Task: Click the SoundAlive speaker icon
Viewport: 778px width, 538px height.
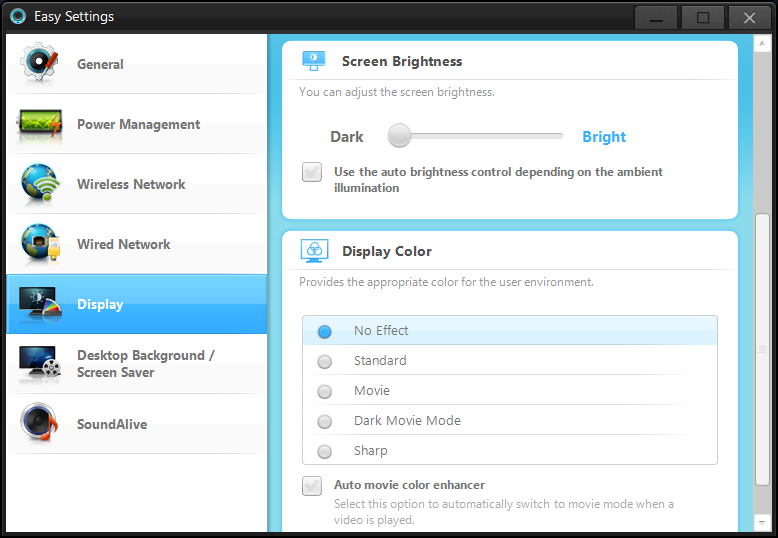Action: (40, 424)
